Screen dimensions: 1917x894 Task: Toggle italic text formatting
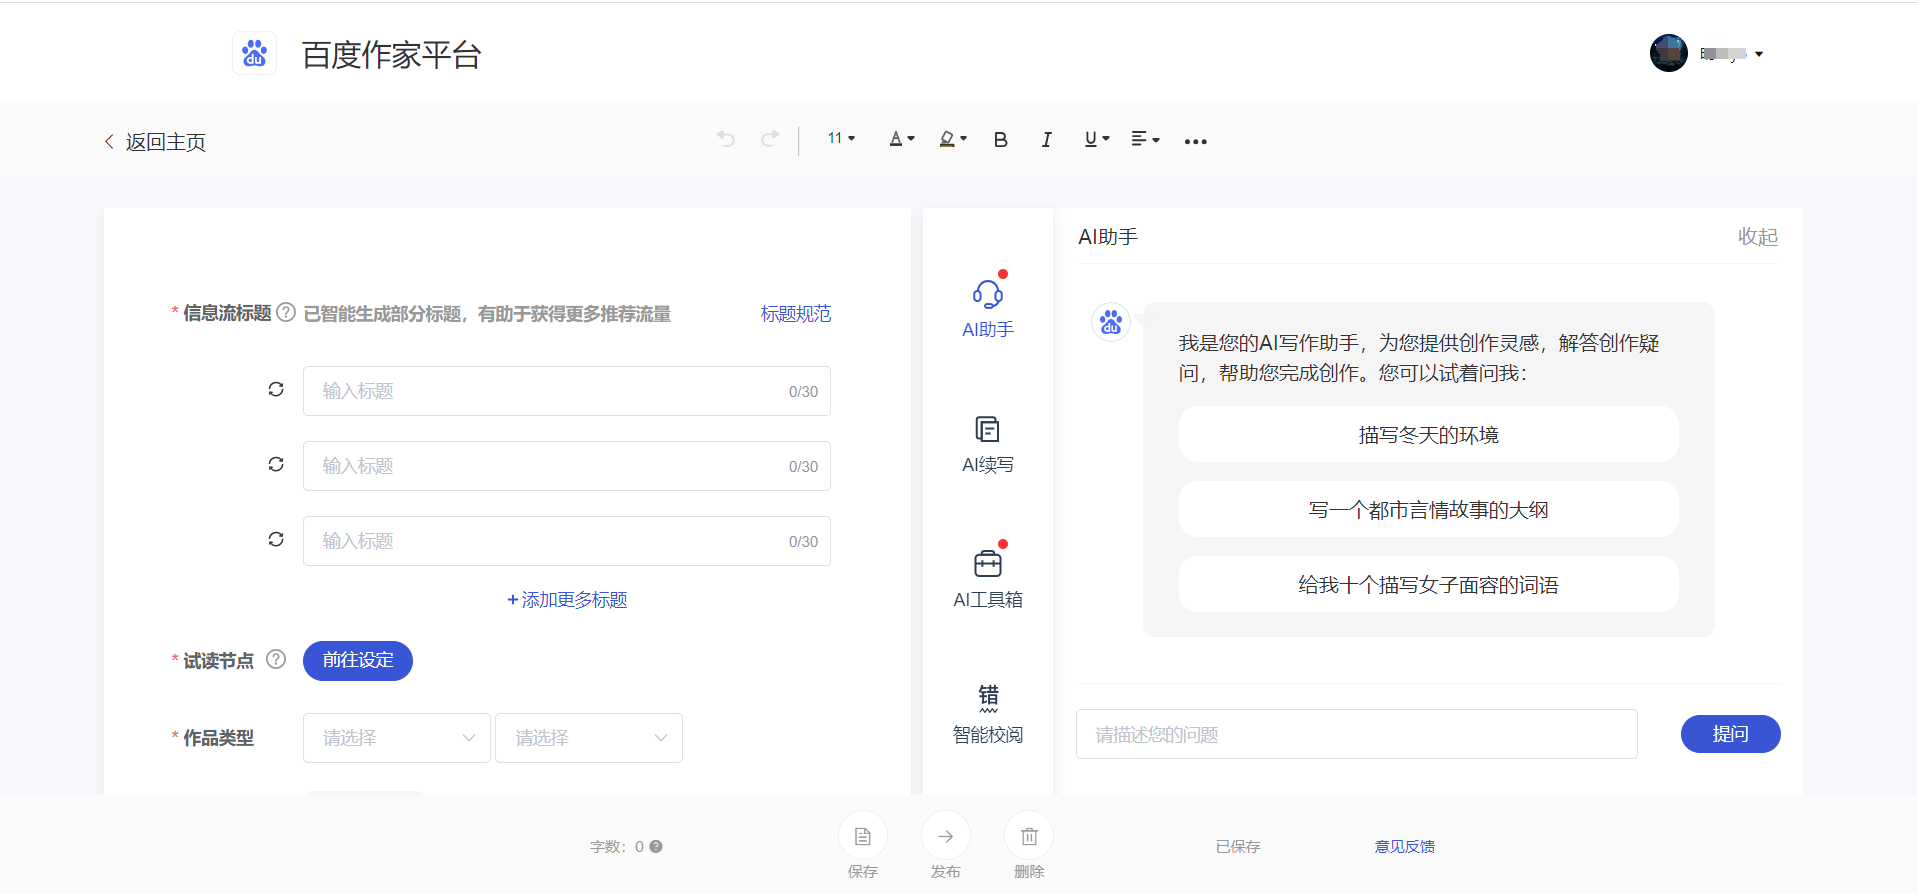click(1046, 140)
